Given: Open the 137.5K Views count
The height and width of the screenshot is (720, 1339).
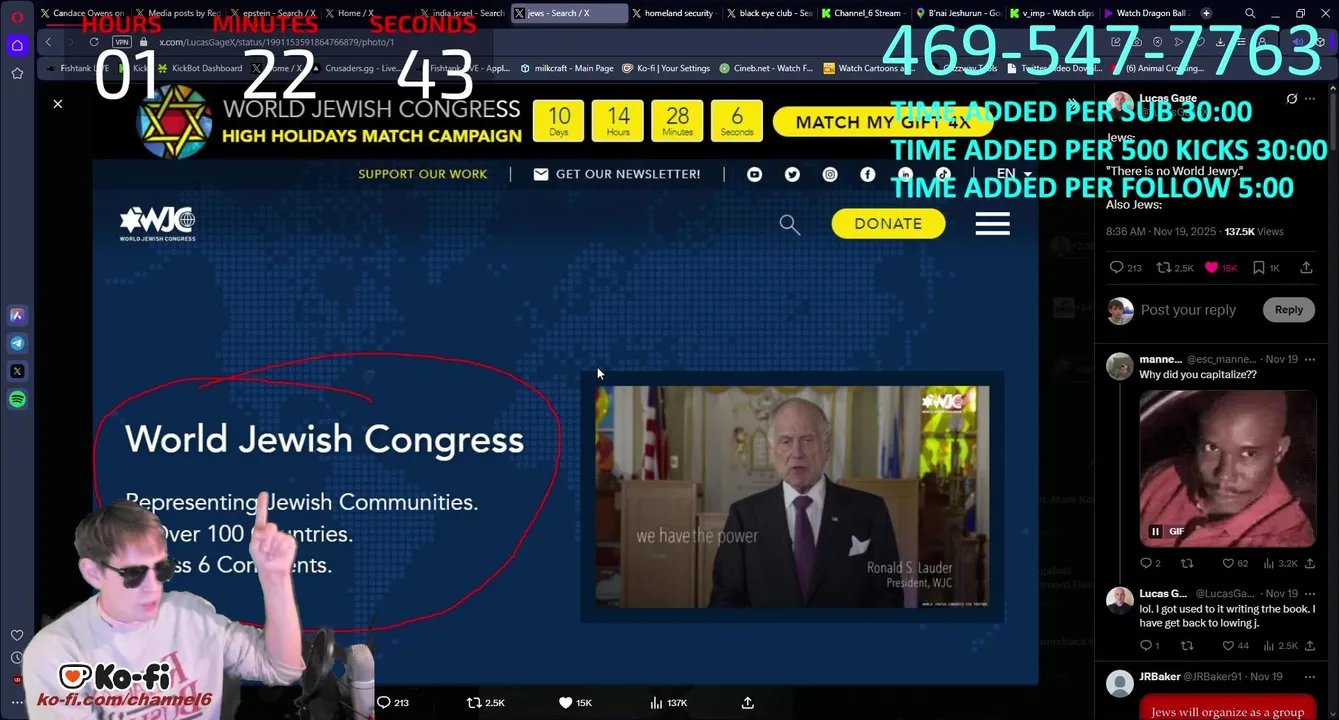Looking at the screenshot, I should tap(1253, 231).
